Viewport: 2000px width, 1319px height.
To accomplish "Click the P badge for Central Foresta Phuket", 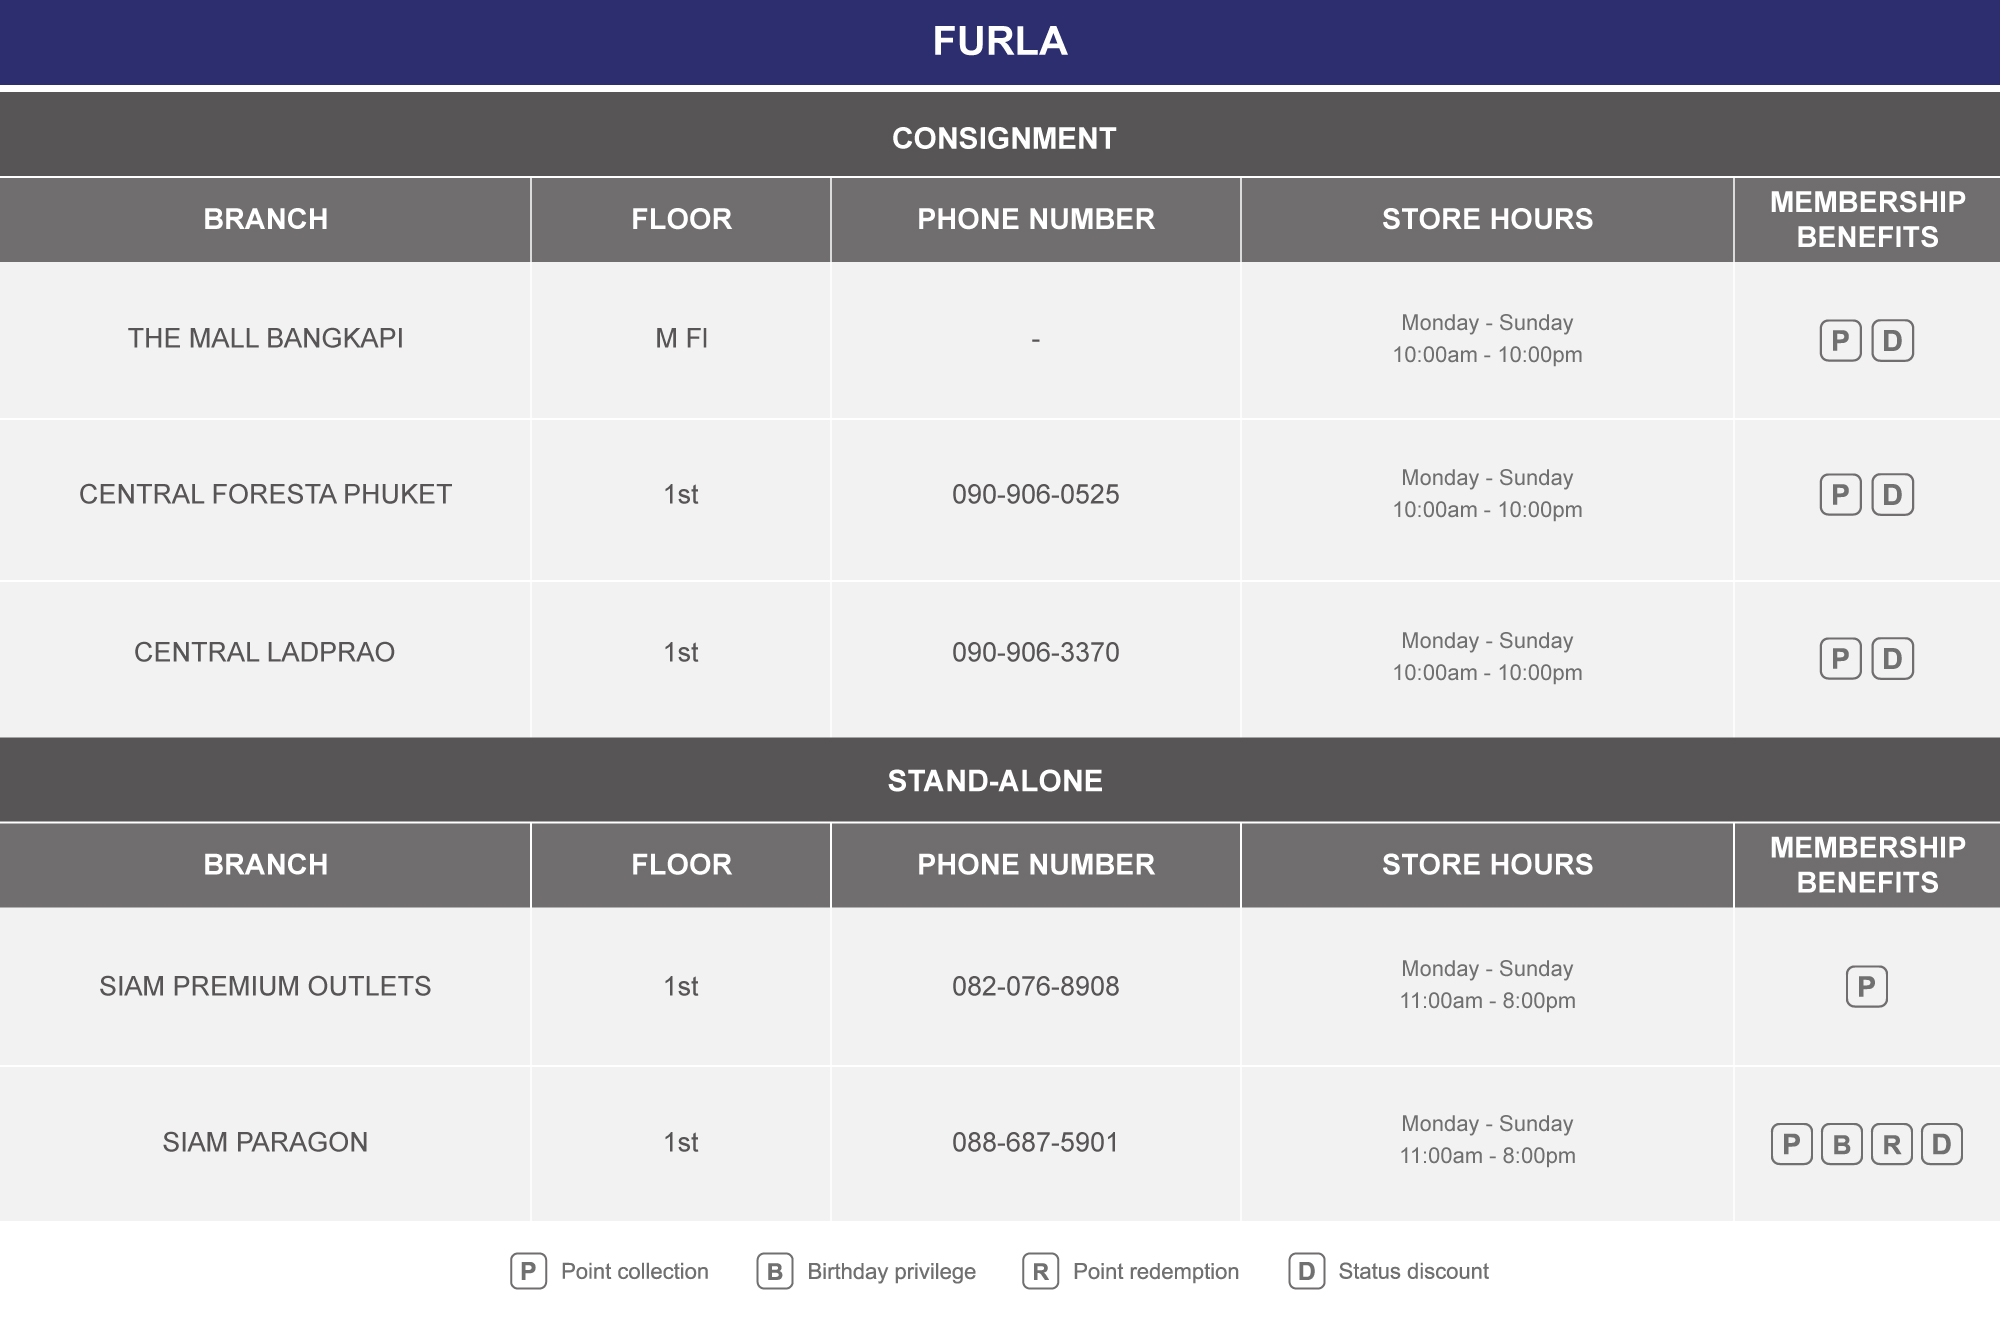I will pos(1840,495).
